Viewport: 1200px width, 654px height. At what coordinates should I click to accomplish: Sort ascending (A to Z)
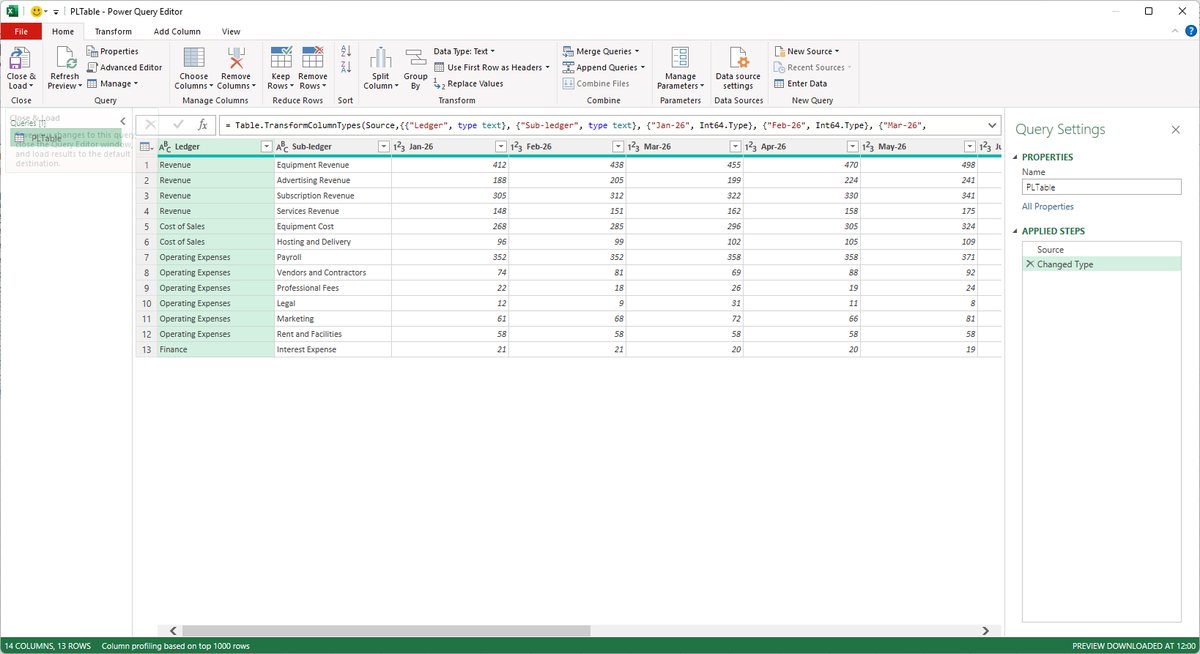[x=346, y=51]
